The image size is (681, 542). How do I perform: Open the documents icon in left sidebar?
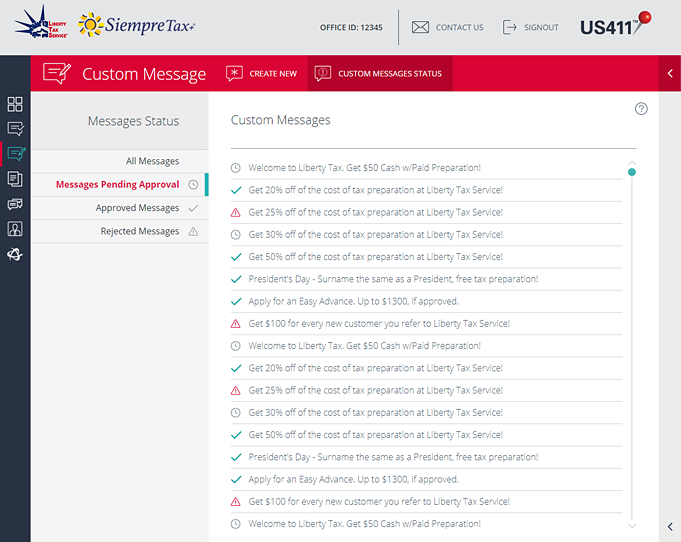(15, 179)
